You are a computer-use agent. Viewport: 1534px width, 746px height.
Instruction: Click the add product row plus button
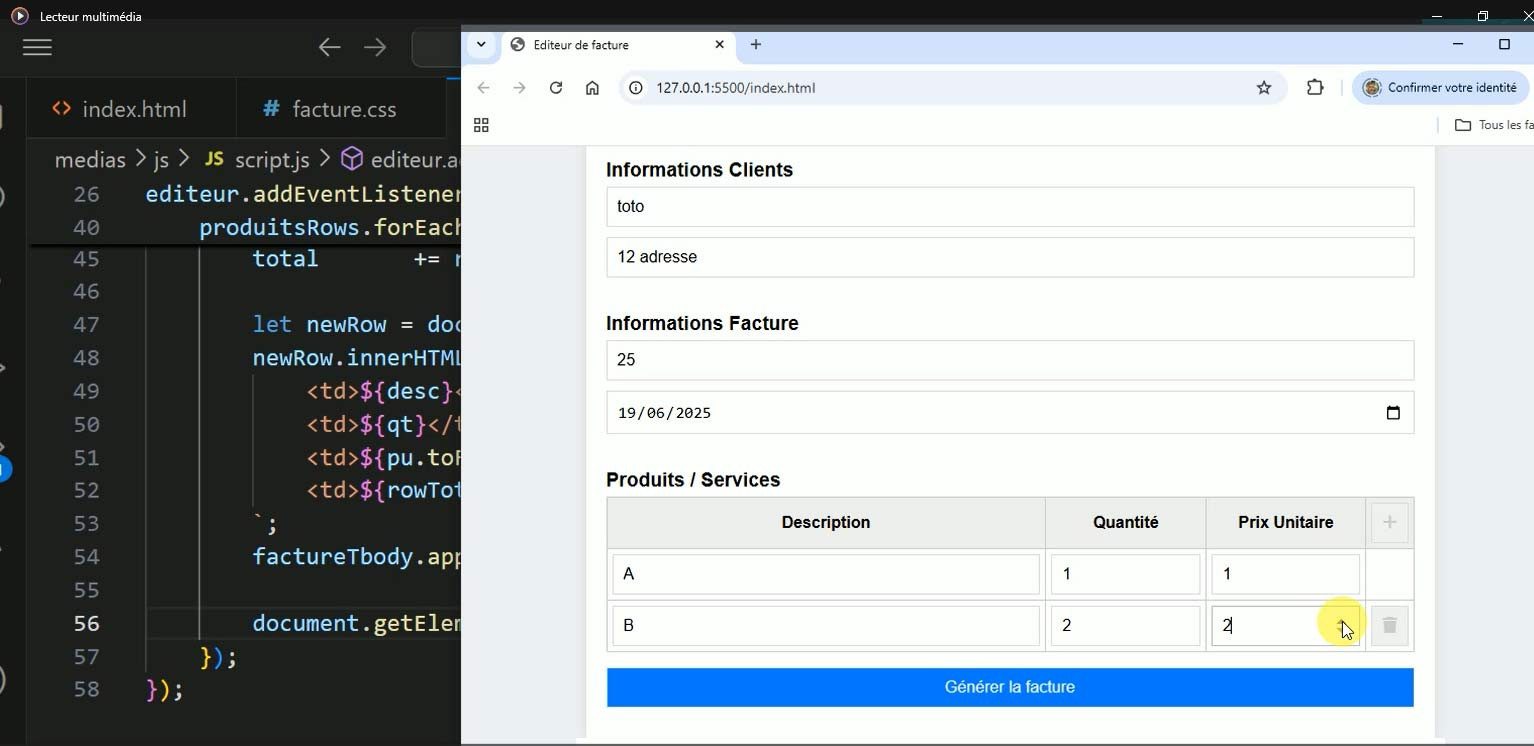click(1389, 522)
